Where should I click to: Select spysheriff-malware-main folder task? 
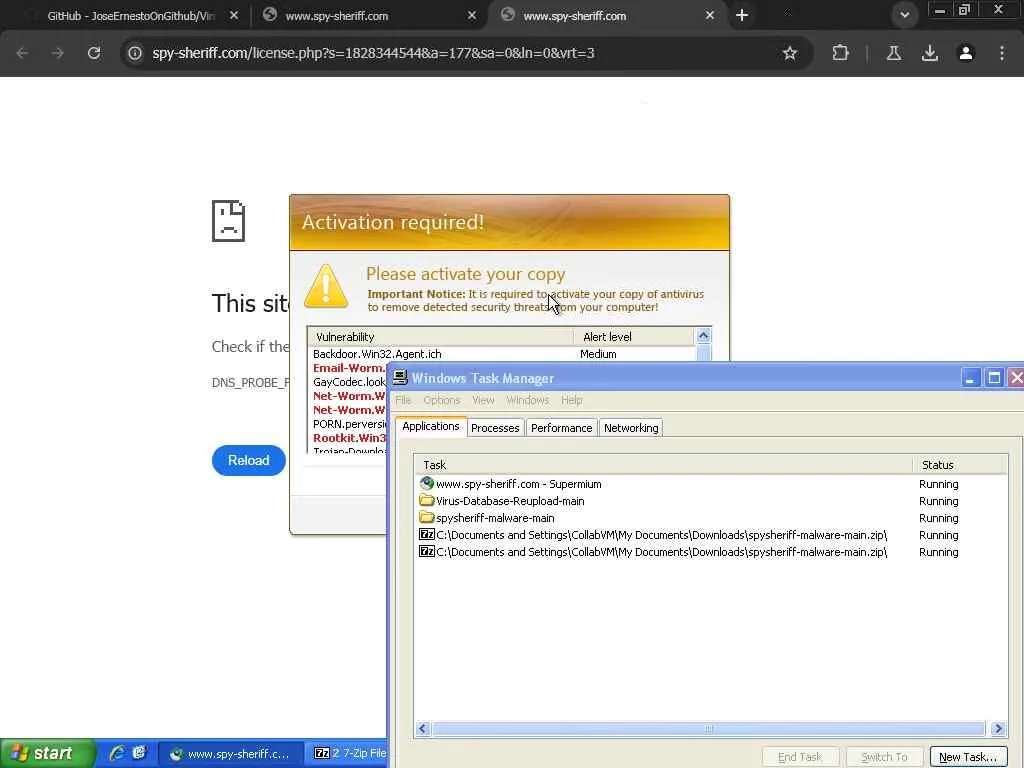[x=712, y=518]
